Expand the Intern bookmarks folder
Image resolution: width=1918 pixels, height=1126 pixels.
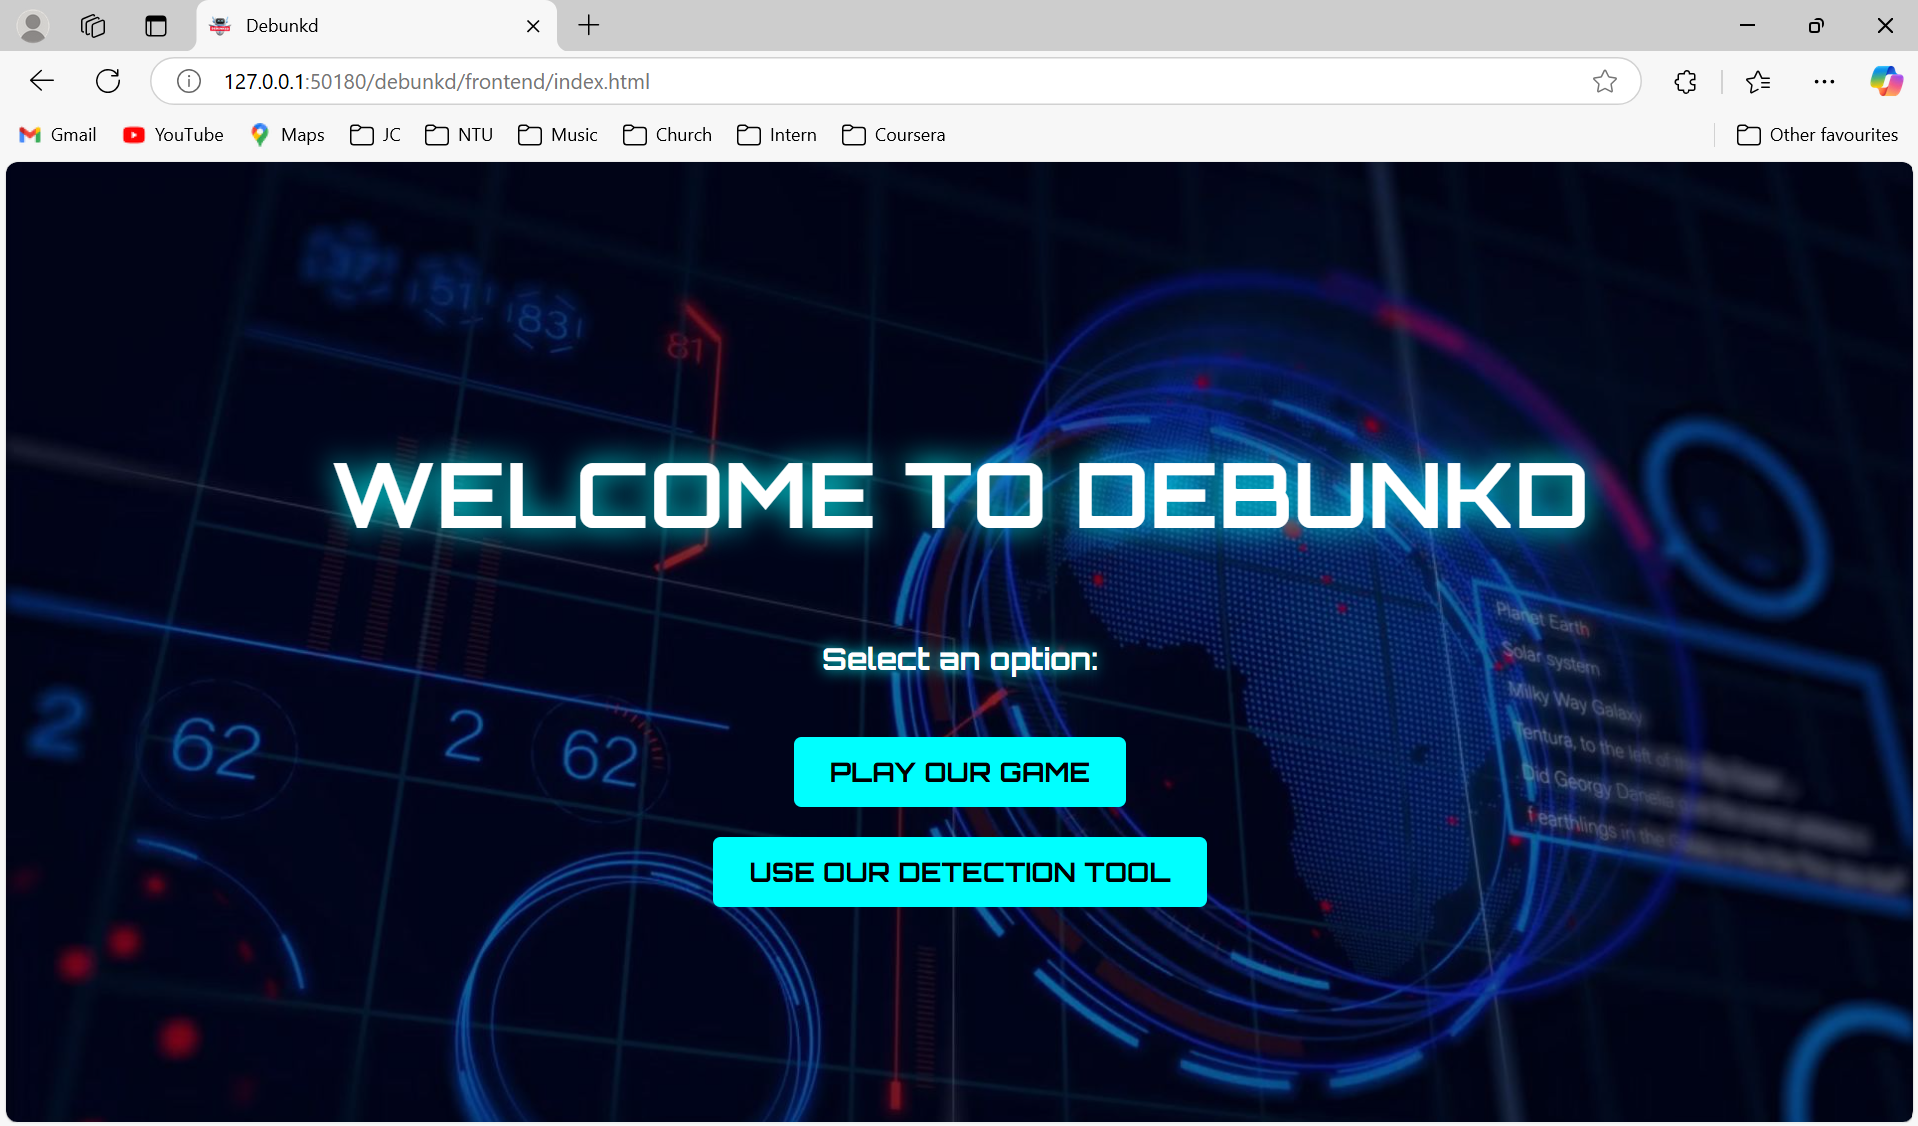pyautogui.click(x=777, y=135)
